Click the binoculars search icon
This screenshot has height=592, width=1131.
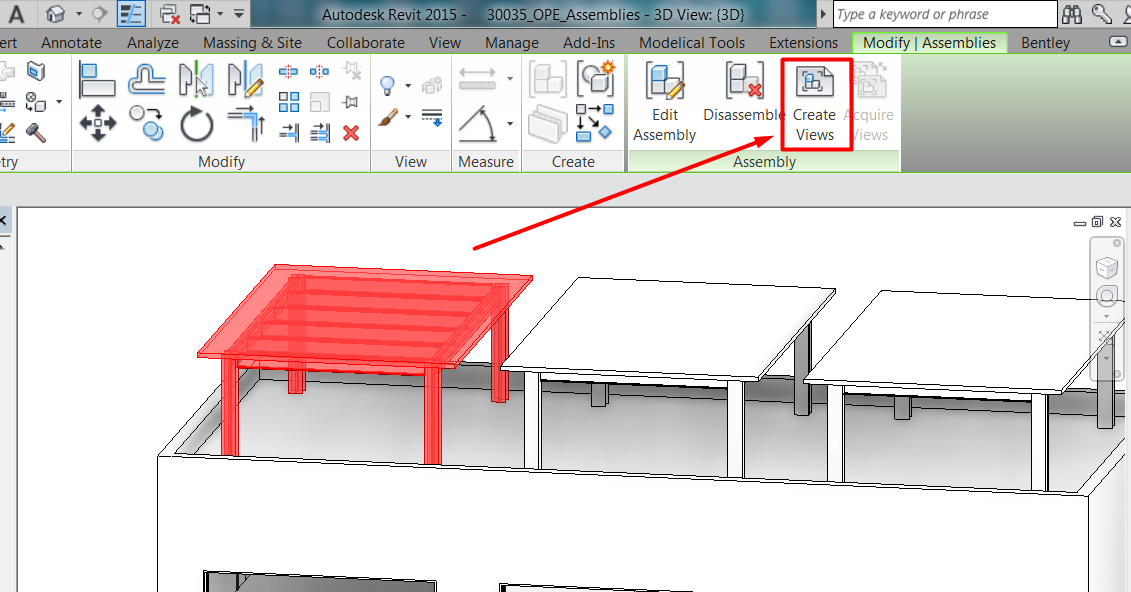tap(1072, 14)
